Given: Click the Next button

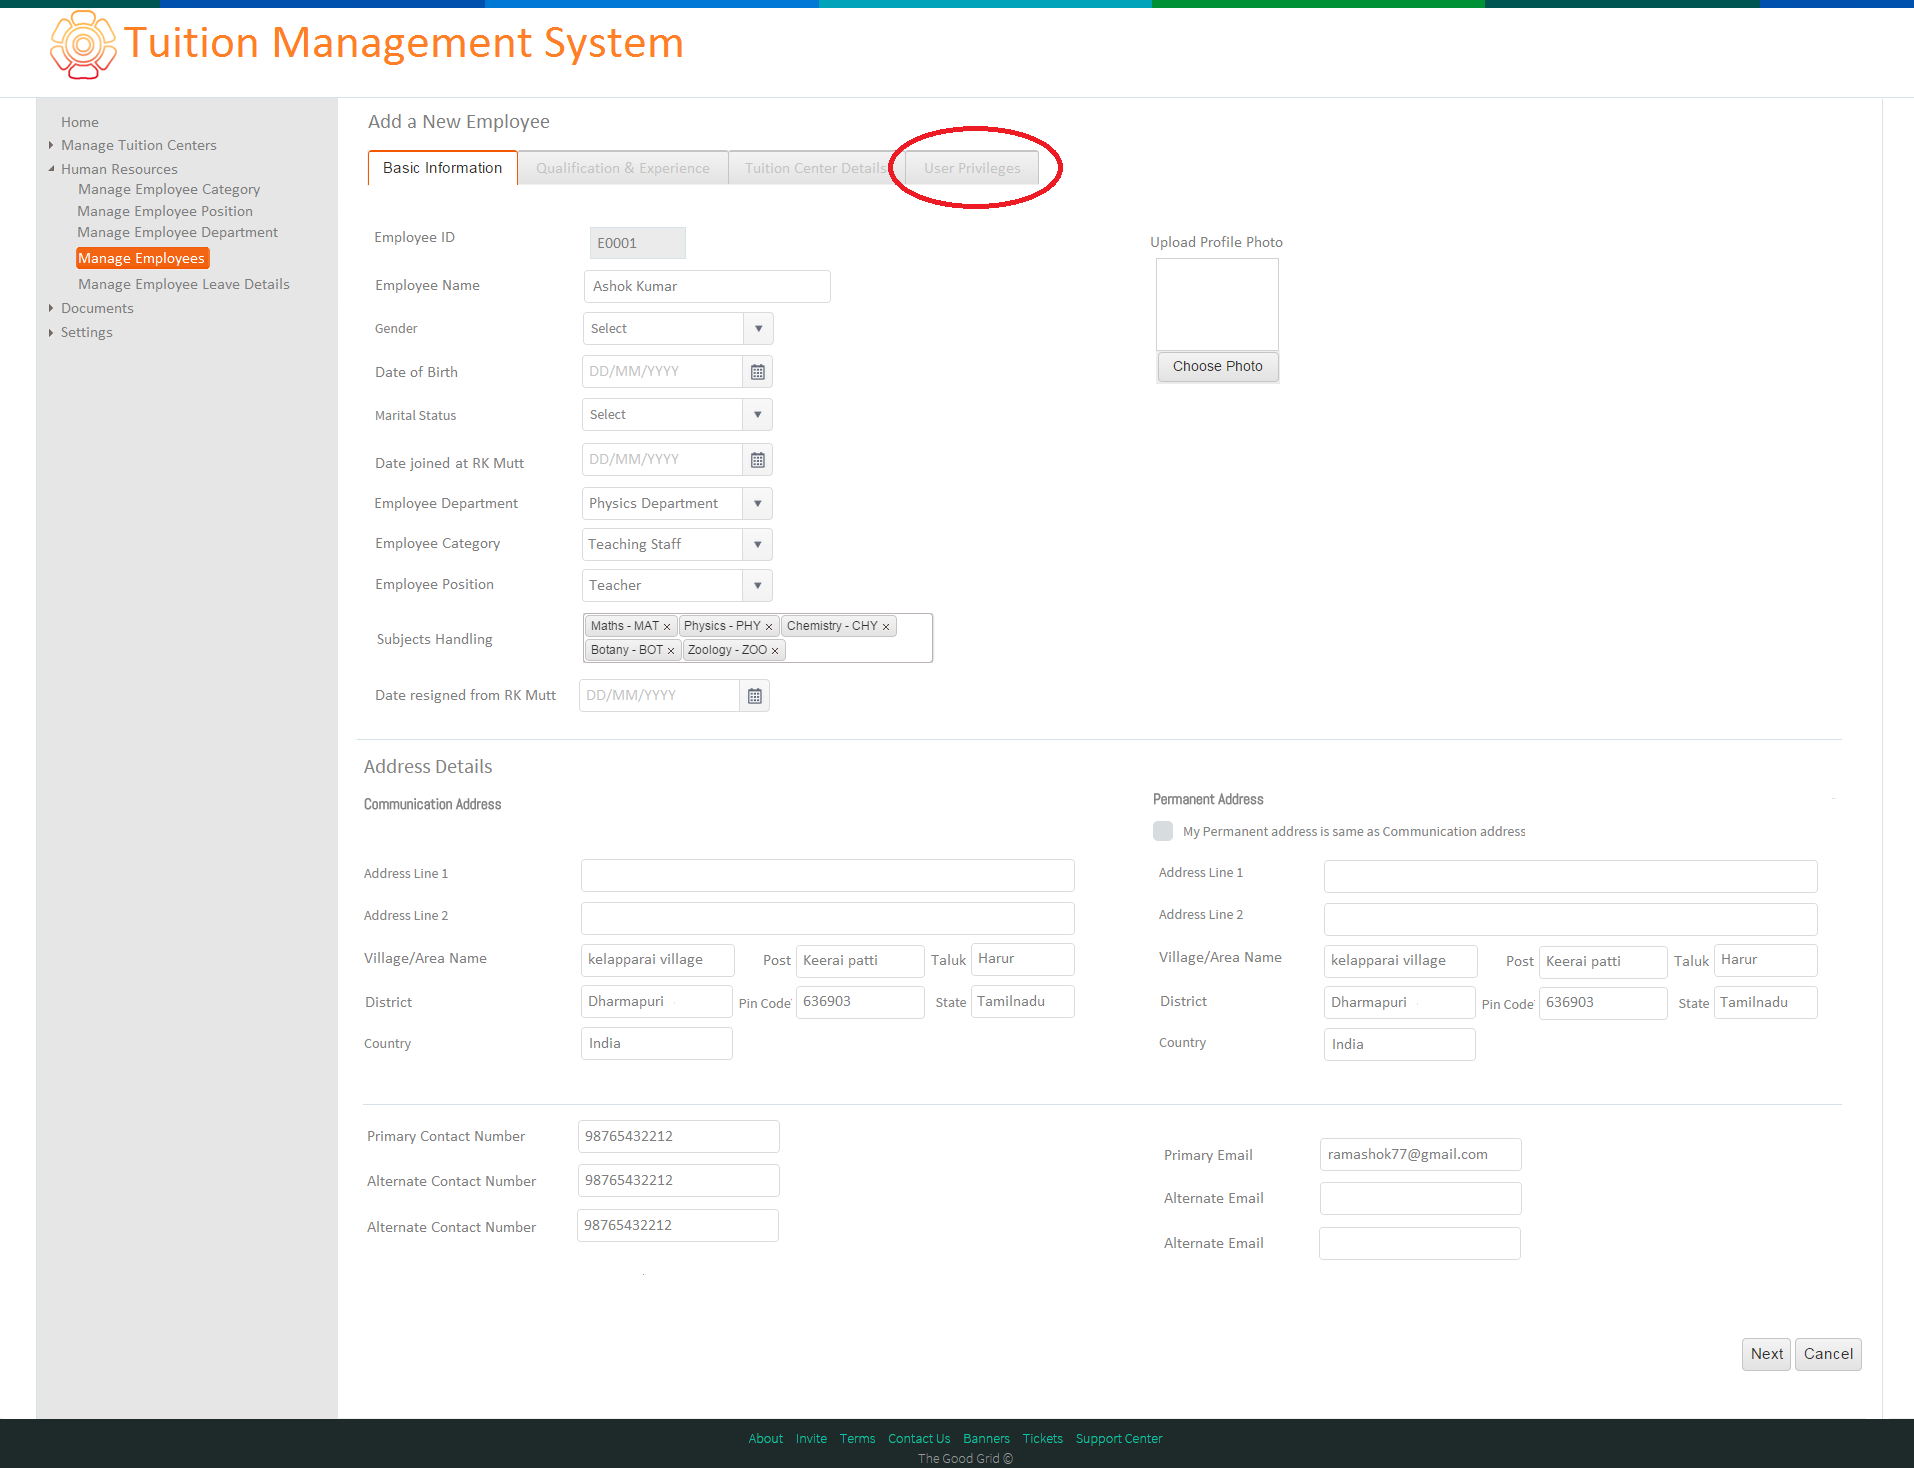Looking at the screenshot, I should tap(1766, 1354).
